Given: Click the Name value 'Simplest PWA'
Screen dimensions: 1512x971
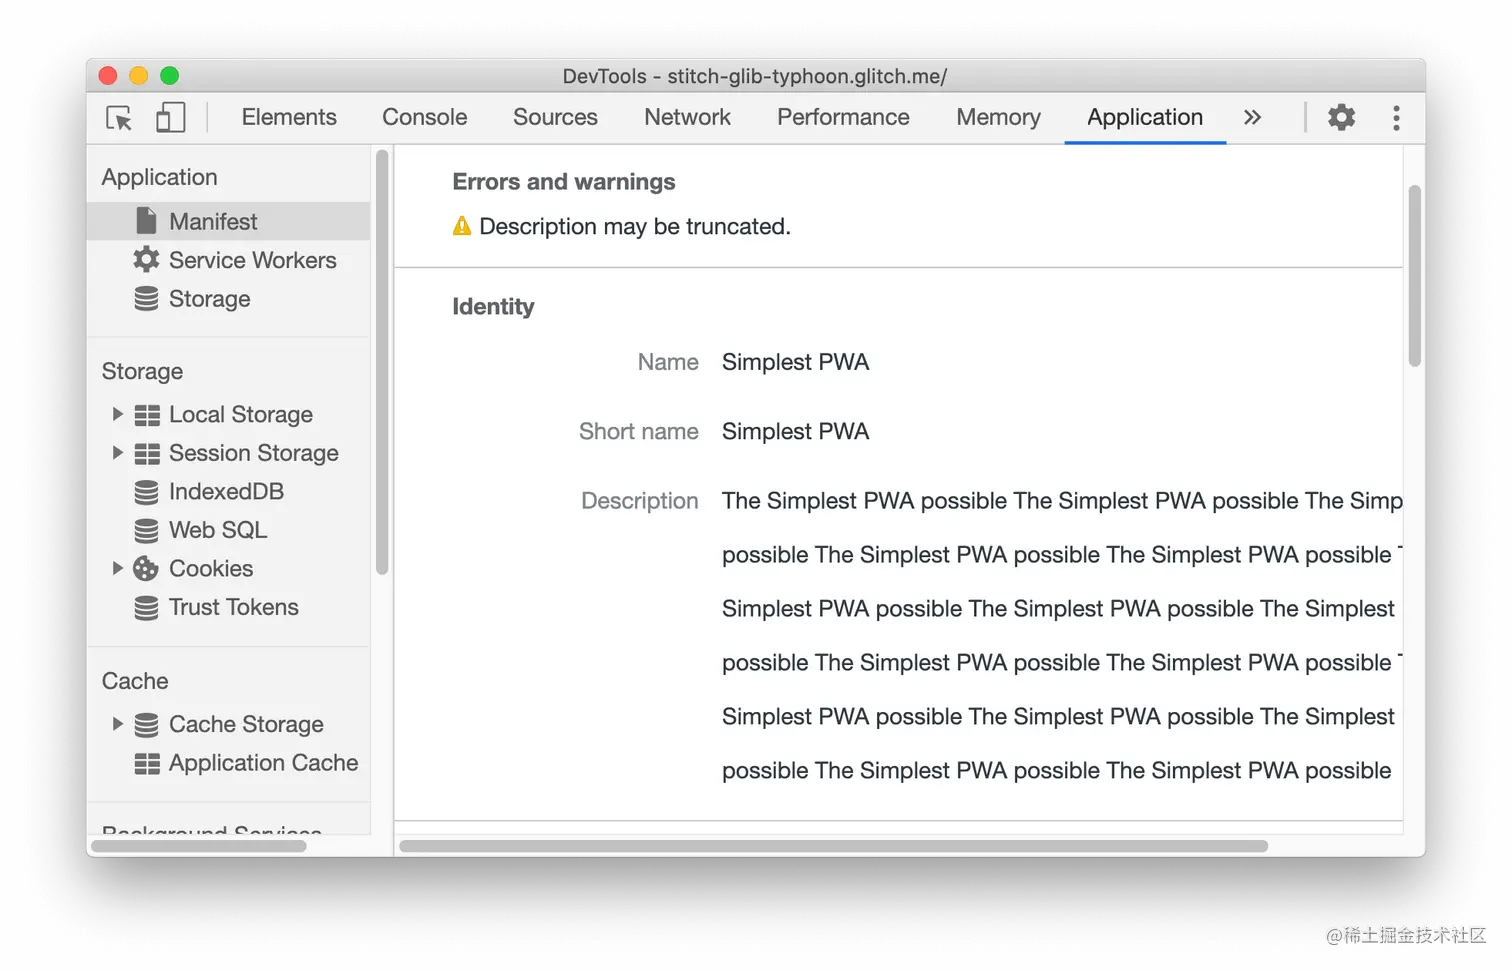Looking at the screenshot, I should point(795,362).
